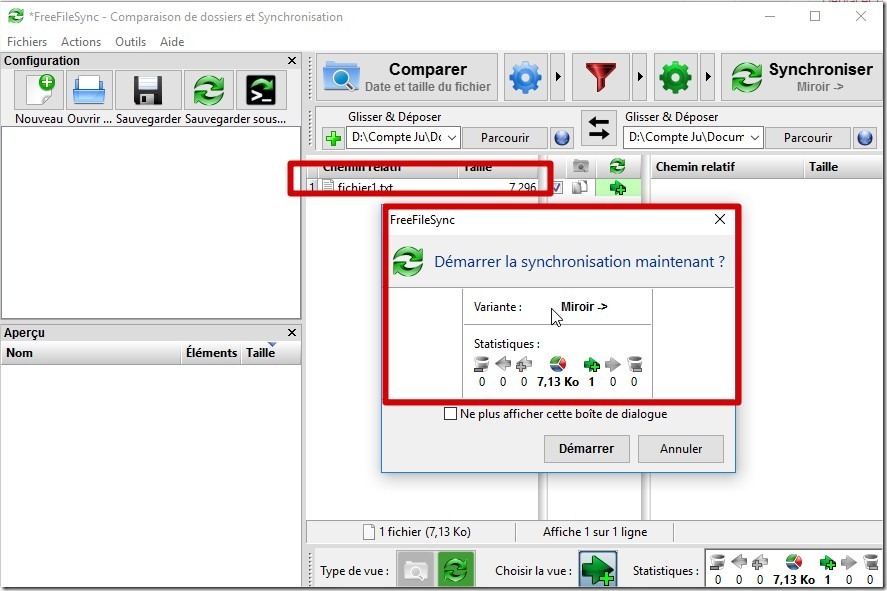The height and width of the screenshot is (591, 887).
Task: Click the Annuler button
Action: 681,448
